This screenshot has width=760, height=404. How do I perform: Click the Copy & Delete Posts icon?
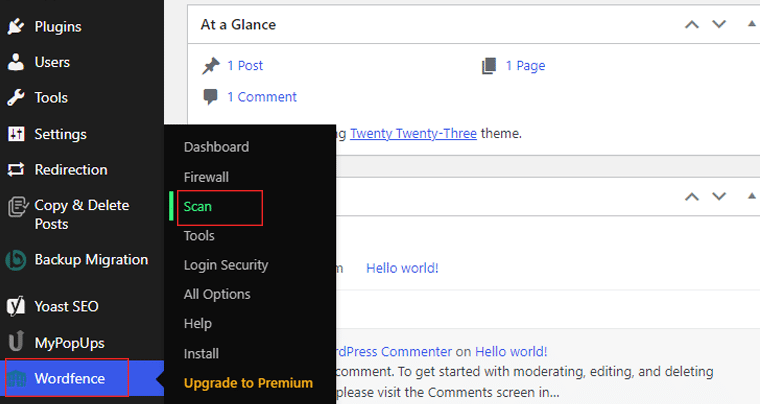coord(17,207)
